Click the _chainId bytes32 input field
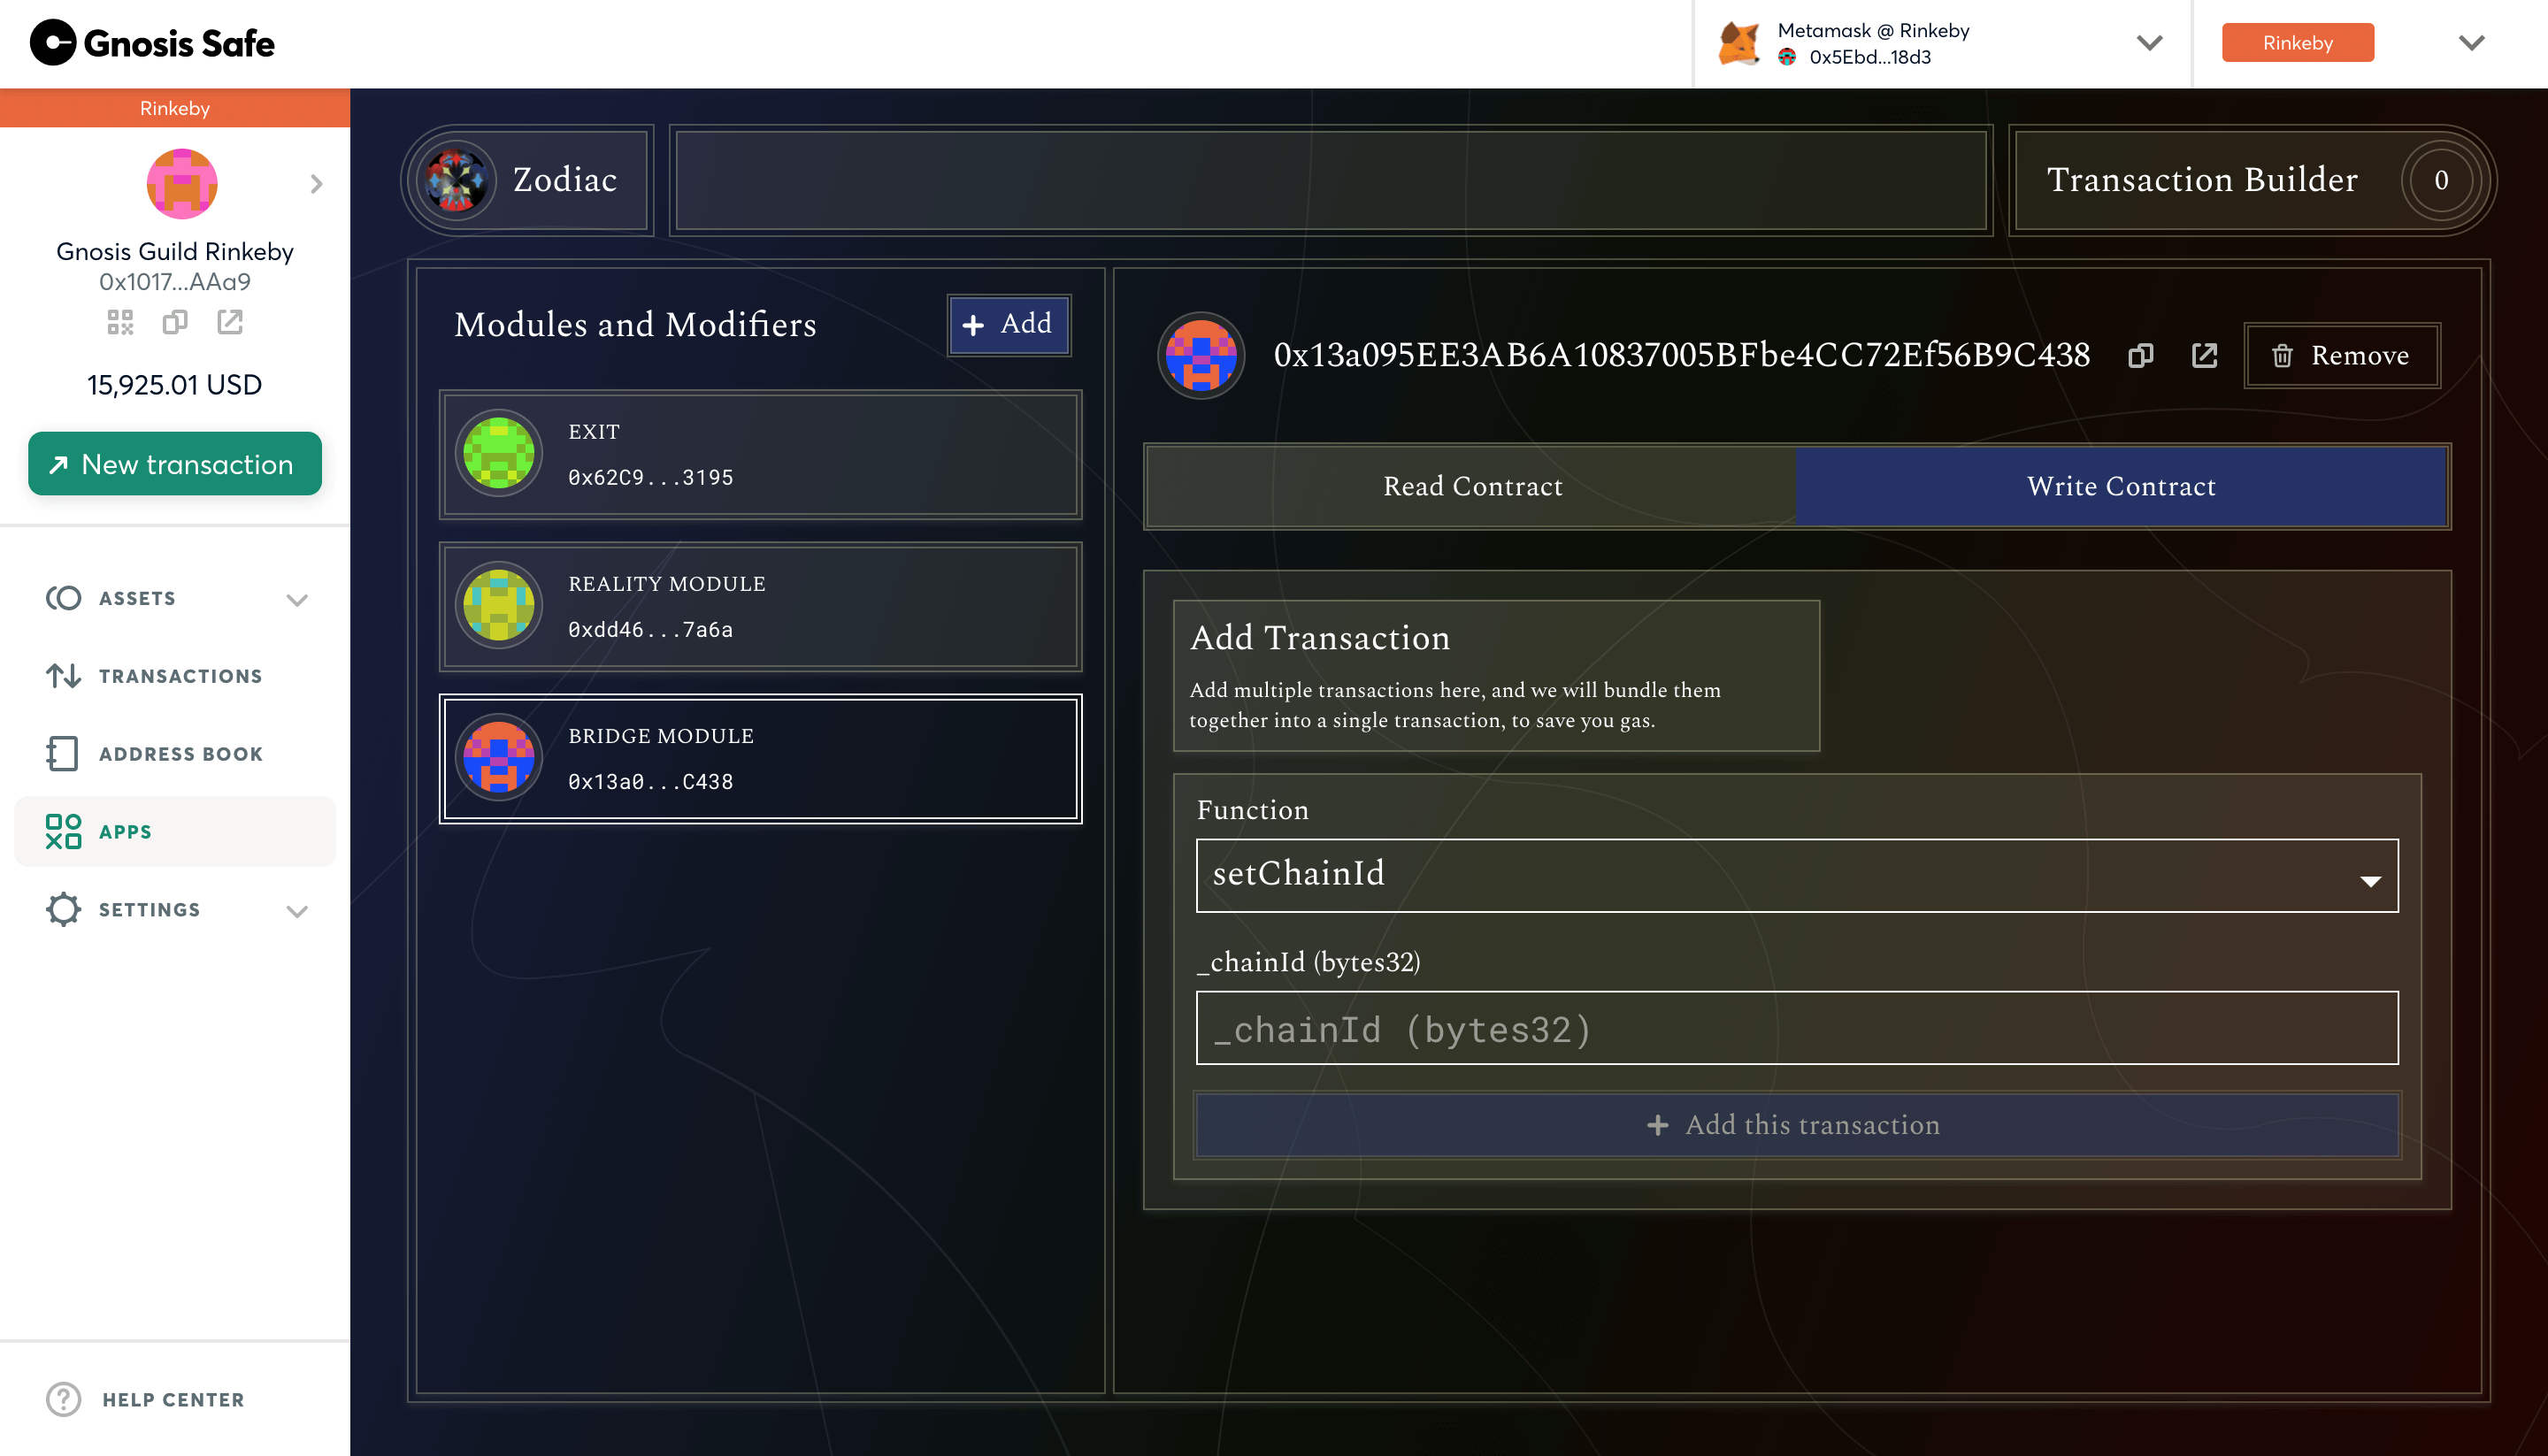Screen dimensions: 2548x1456 coord(1796,1028)
